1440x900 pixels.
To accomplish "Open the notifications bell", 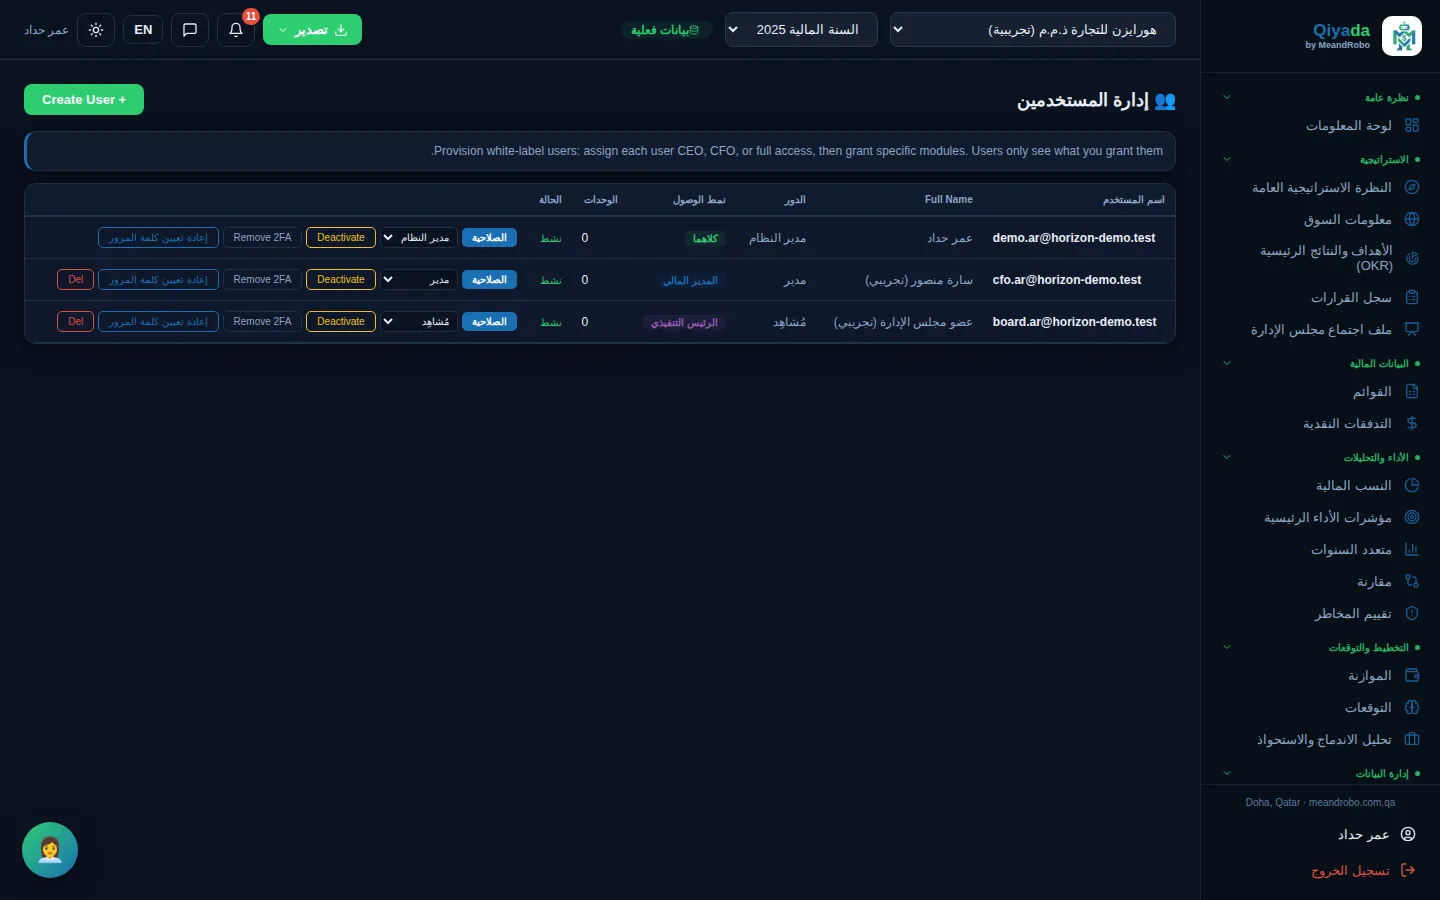I will pyautogui.click(x=236, y=30).
